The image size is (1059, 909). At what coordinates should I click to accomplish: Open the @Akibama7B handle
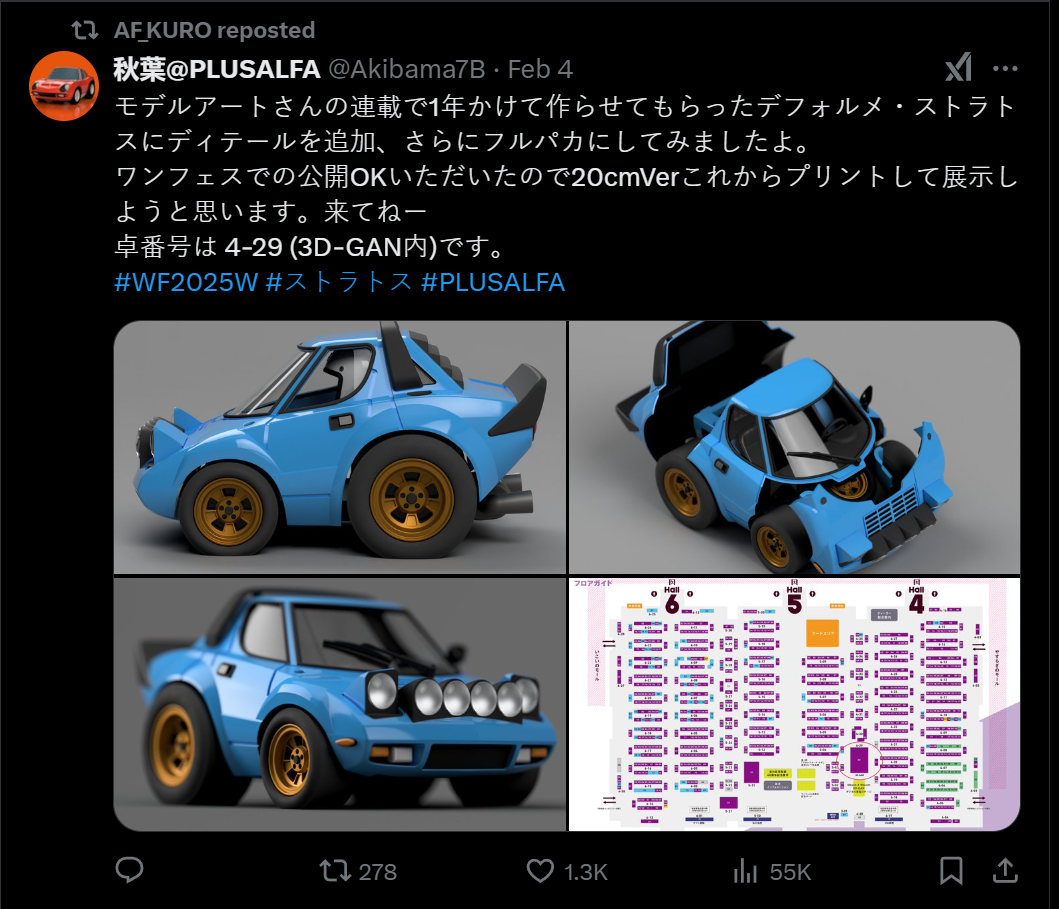(407, 69)
